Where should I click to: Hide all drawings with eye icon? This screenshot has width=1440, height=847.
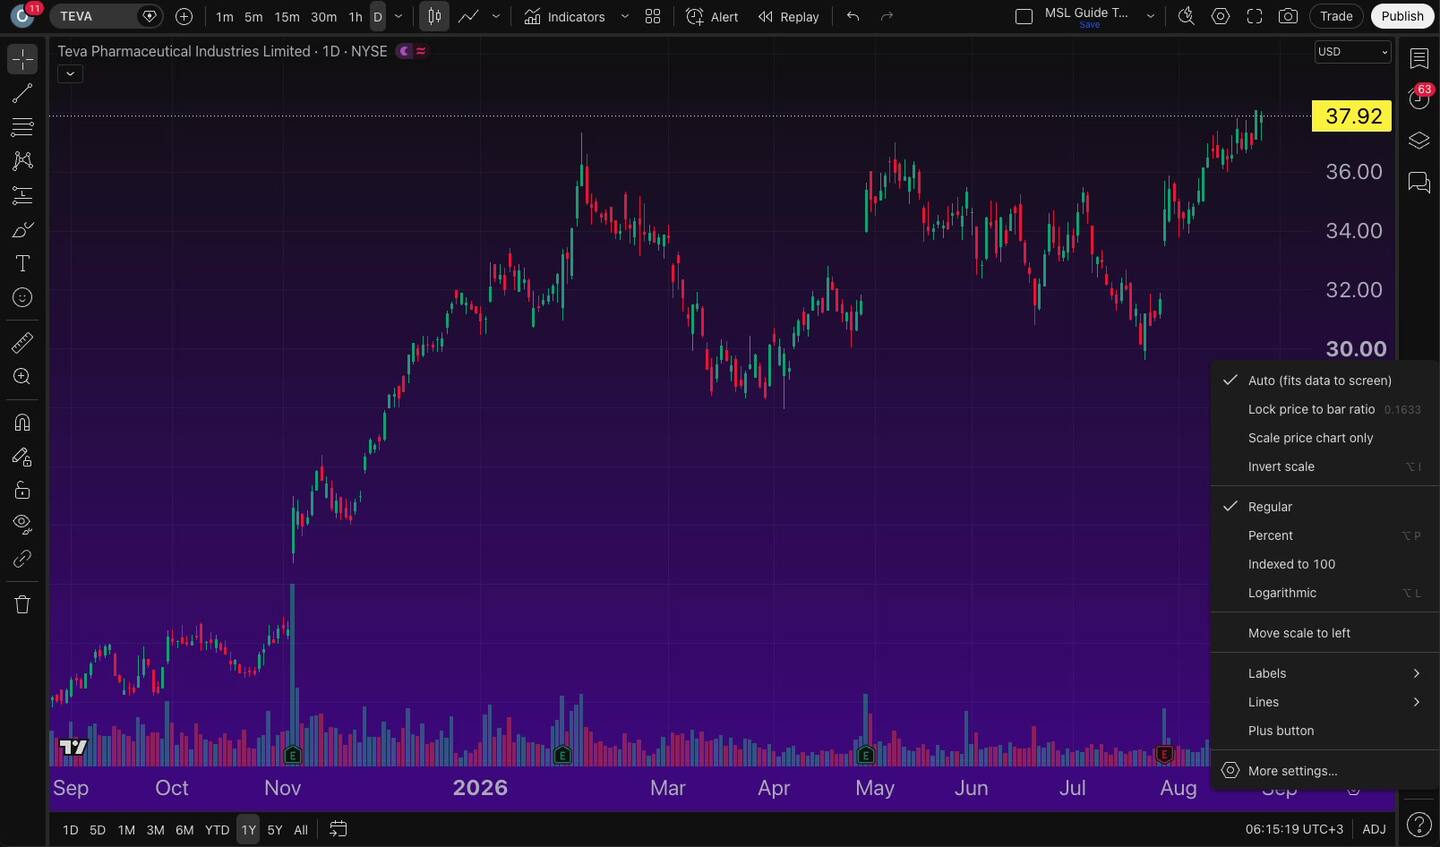coord(22,525)
